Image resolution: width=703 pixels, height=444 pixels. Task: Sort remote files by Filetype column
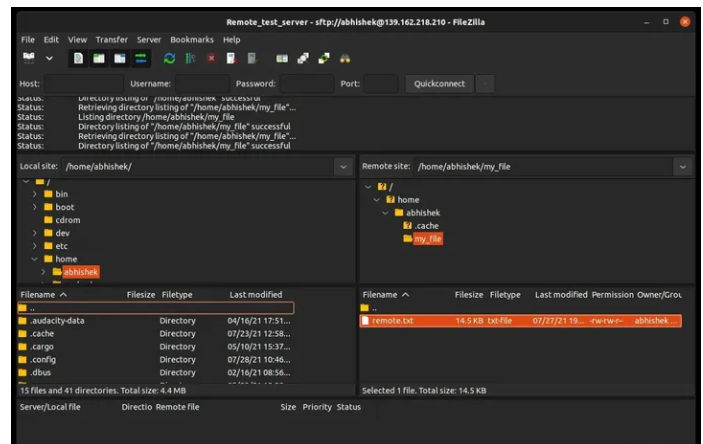click(505, 295)
